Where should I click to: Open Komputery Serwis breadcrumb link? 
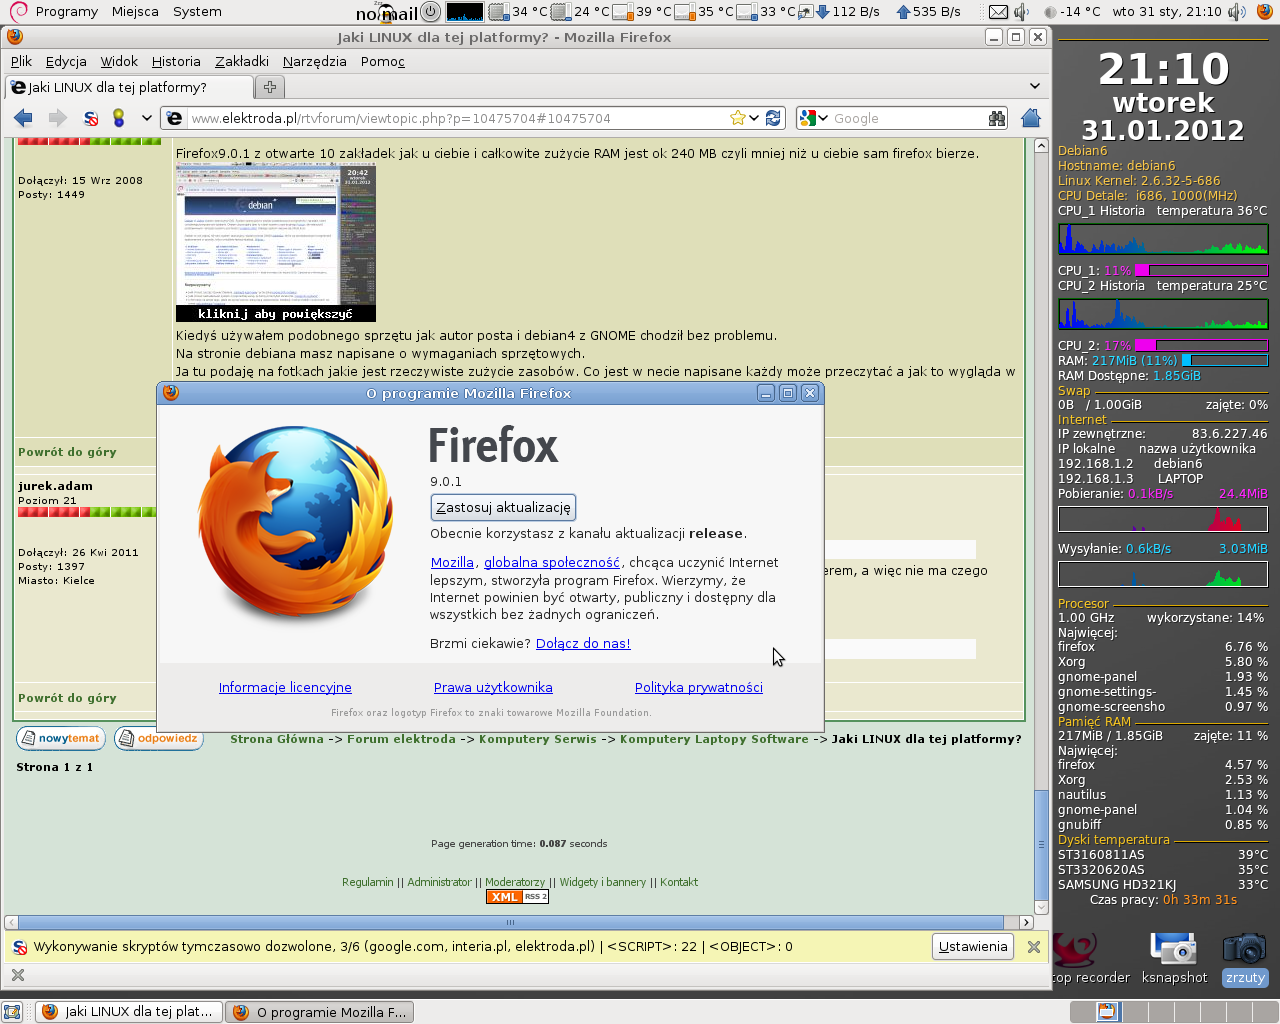tap(538, 739)
